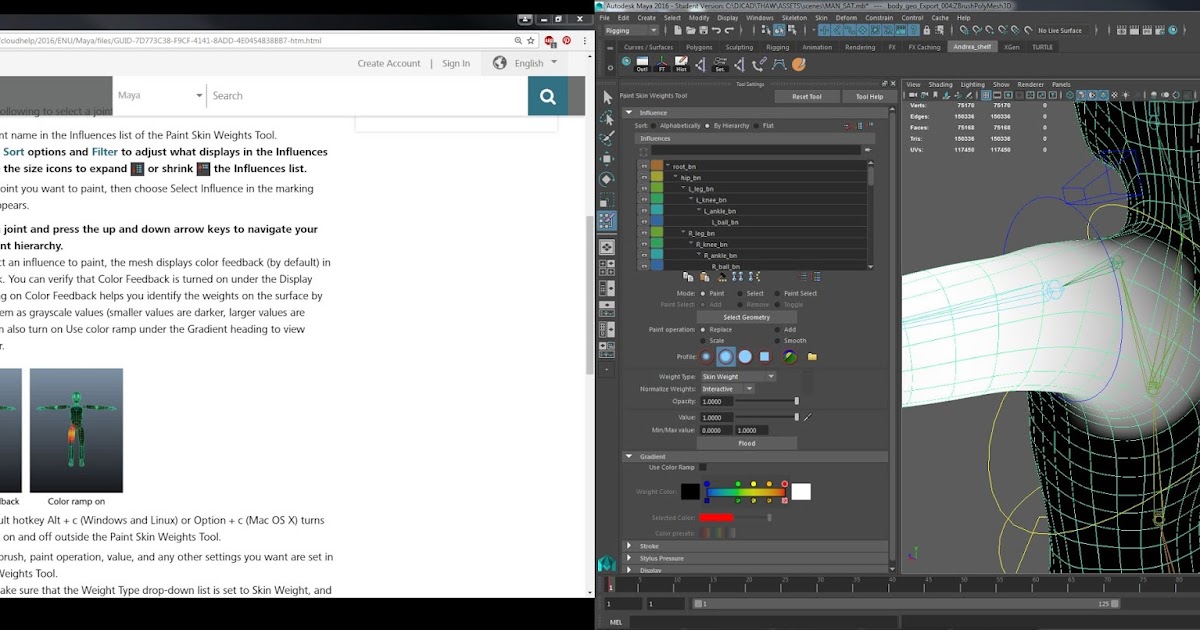This screenshot has height=630, width=1200.
Task: Pick the Gaussian brush profile icon
Action: click(707, 356)
